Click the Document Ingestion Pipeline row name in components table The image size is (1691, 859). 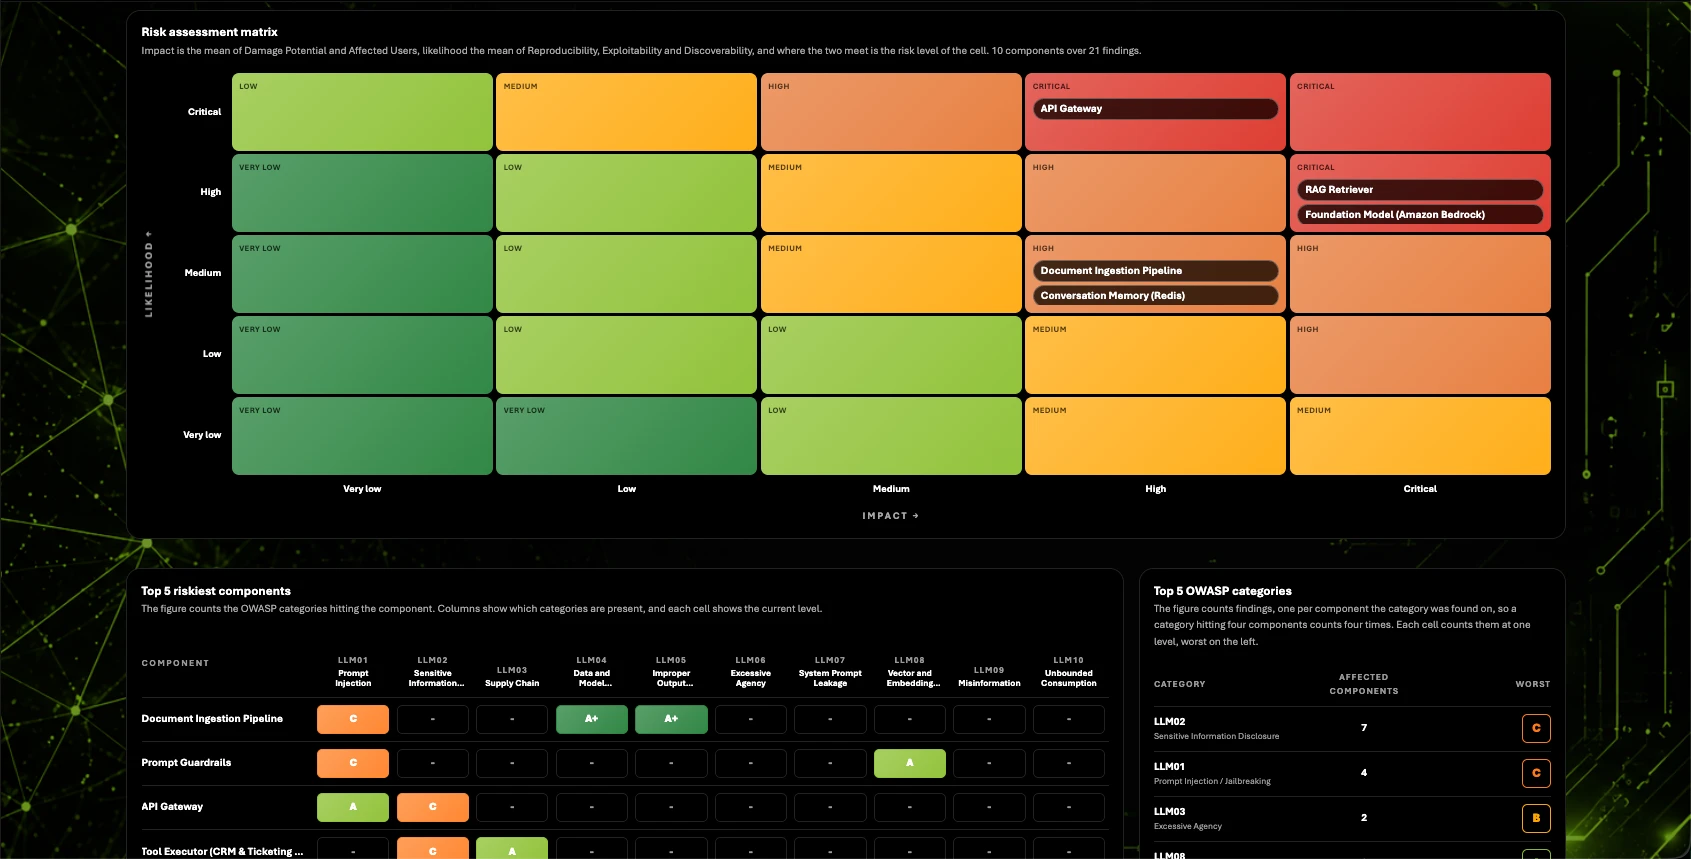click(x=212, y=719)
